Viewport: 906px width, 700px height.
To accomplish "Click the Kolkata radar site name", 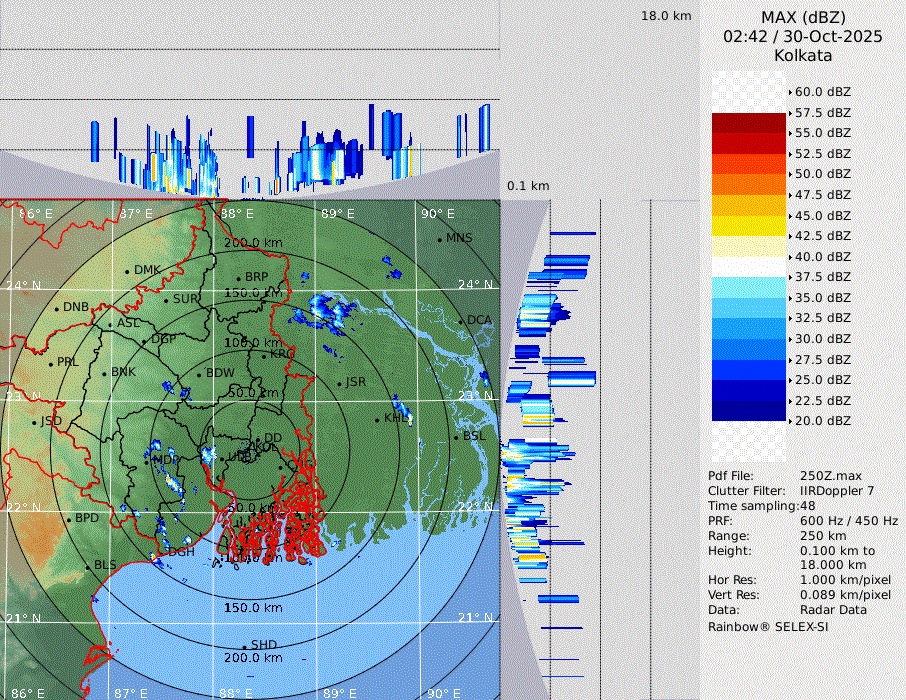I will point(802,55).
